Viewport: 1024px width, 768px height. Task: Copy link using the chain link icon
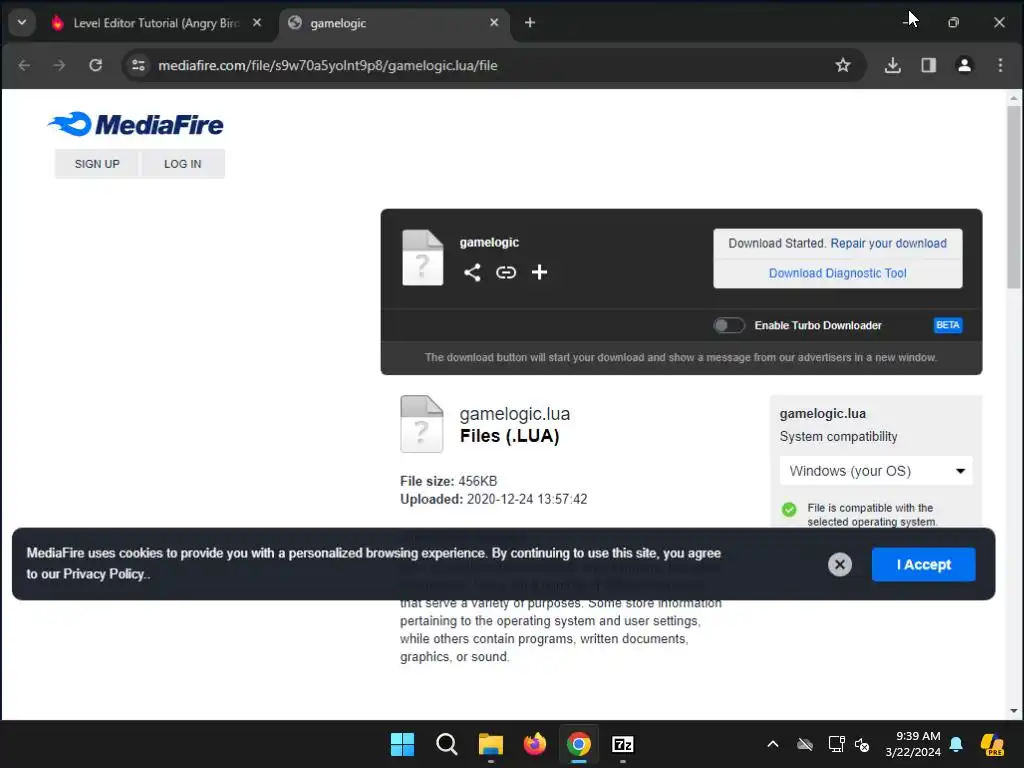[x=505, y=272]
